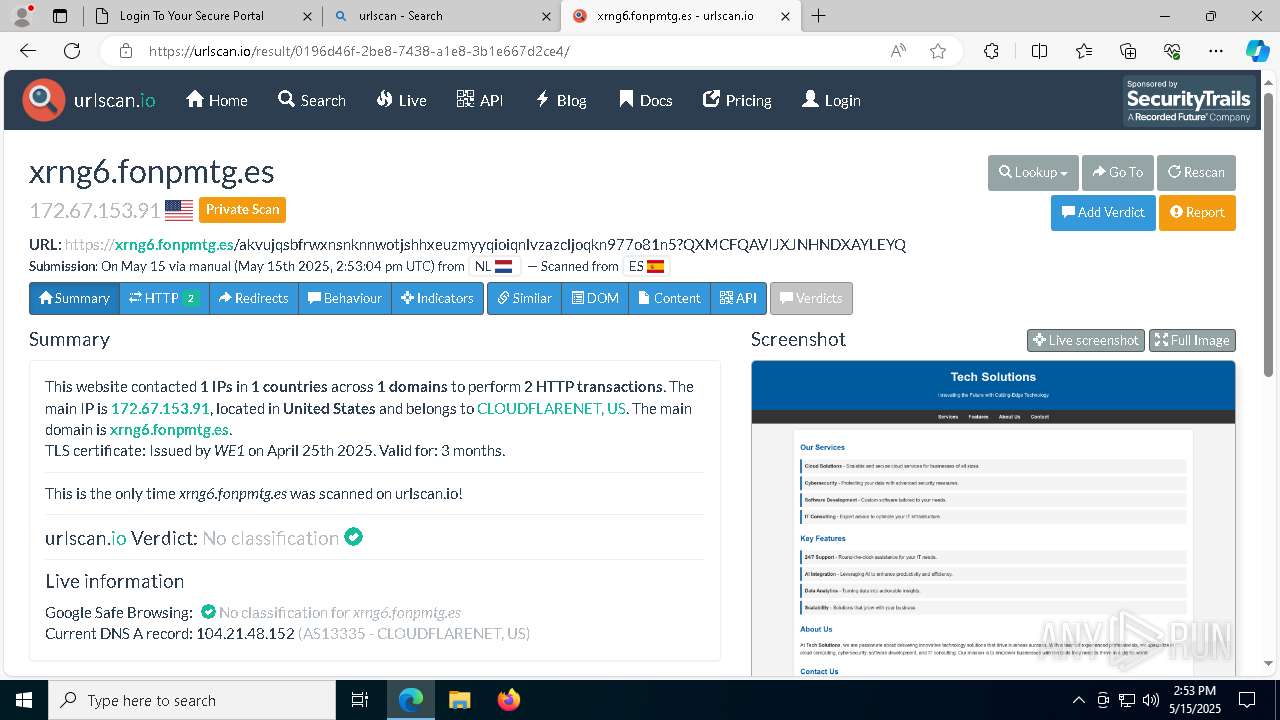Click the green verdict check icon

[353, 537]
